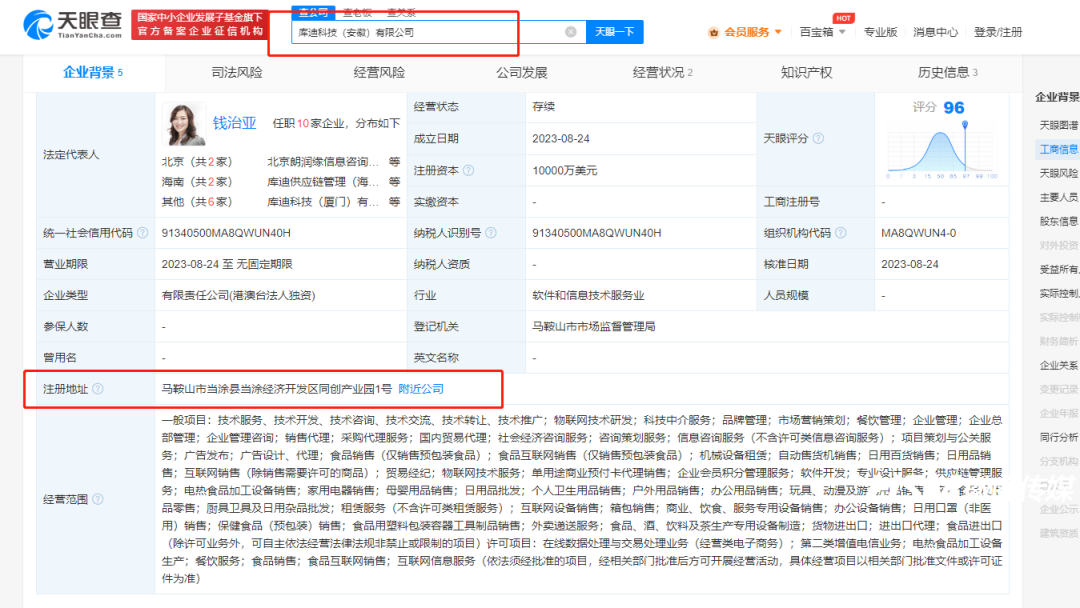Click the 纳税人识别号 value 91340500MA8QWUN40H
Image resolution: width=1080 pixels, height=608 pixels.
[x=596, y=233]
